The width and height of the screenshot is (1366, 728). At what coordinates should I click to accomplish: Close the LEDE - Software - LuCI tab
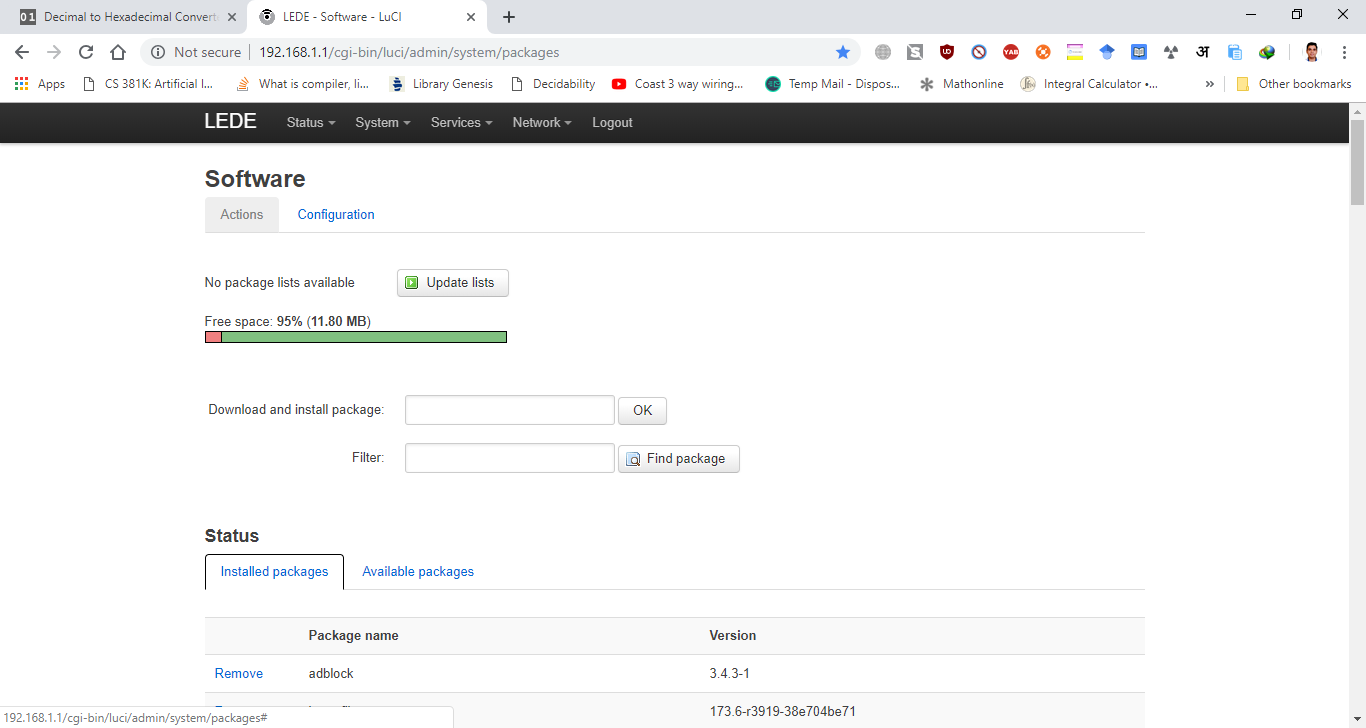point(471,16)
